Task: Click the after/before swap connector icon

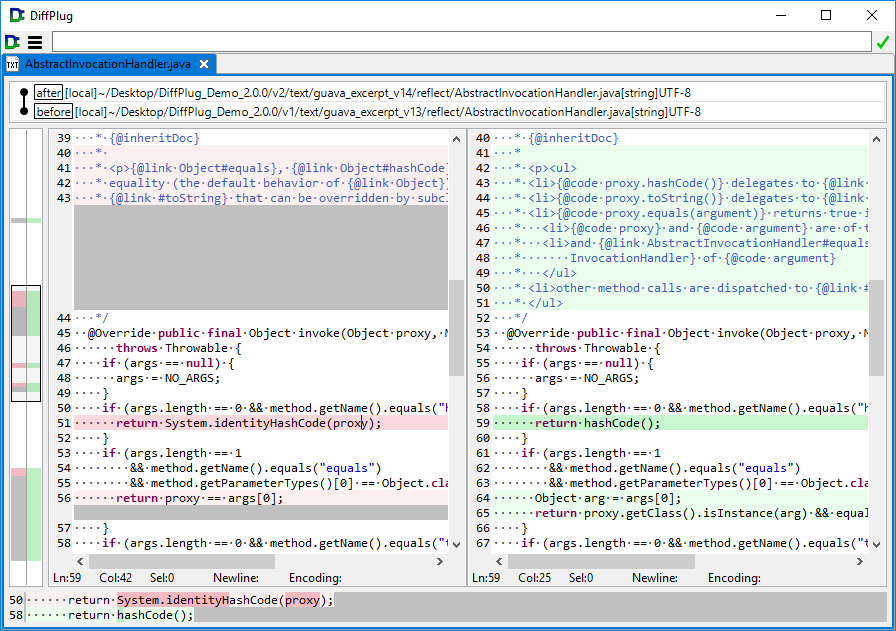Action: point(23,102)
